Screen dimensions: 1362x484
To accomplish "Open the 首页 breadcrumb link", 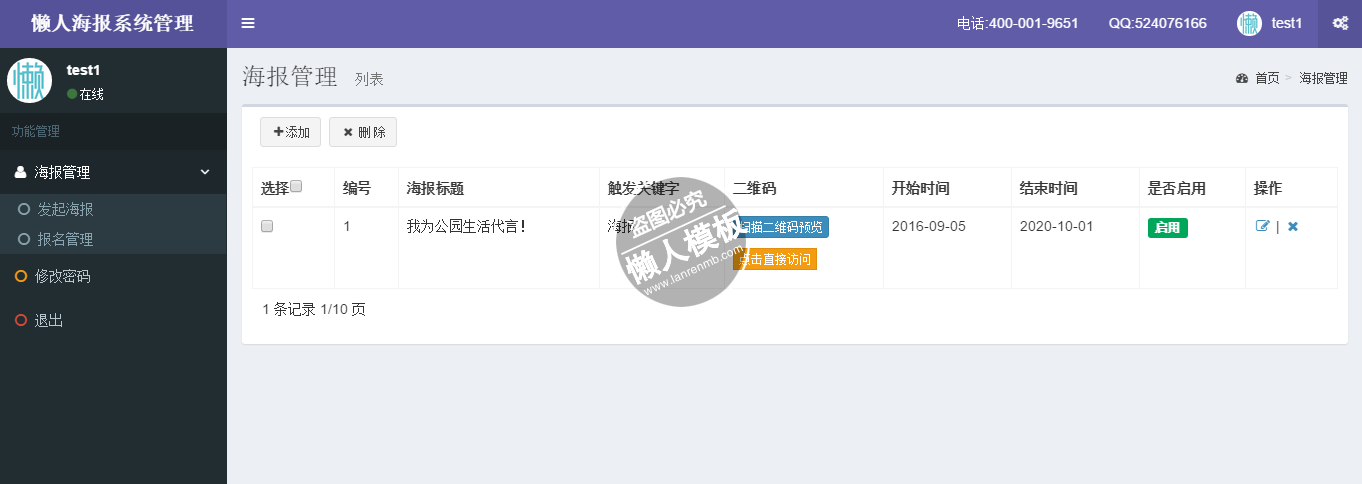I will [x=1267, y=78].
